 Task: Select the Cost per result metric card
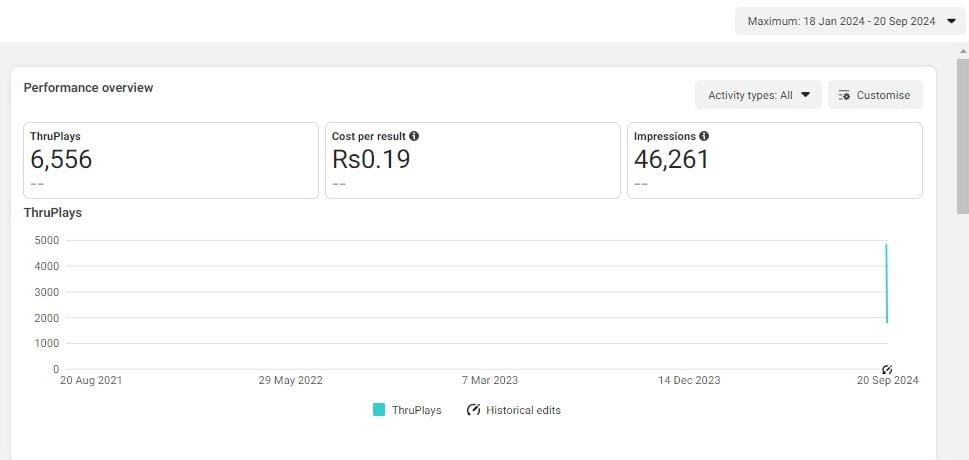pyautogui.click(x=473, y=160)
